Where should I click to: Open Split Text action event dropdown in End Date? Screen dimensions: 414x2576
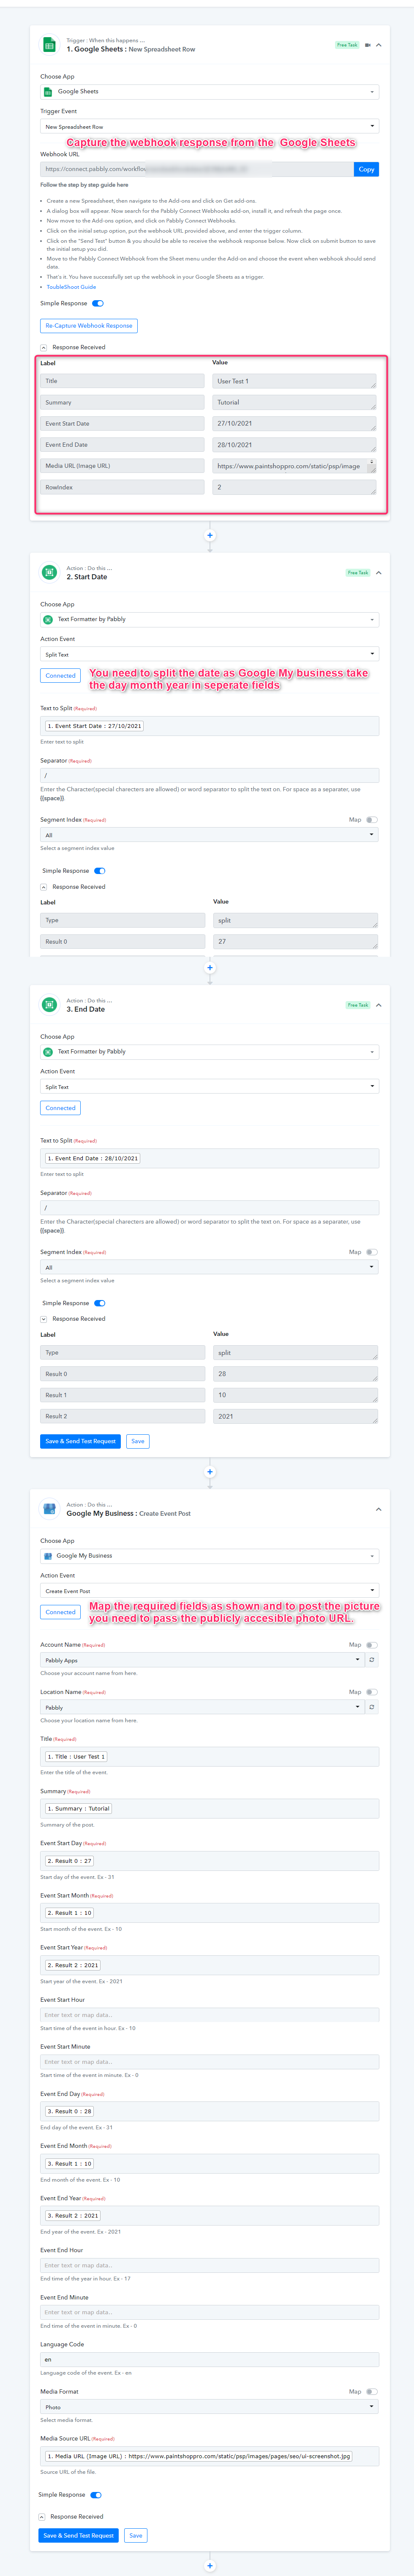[209, 1087]
